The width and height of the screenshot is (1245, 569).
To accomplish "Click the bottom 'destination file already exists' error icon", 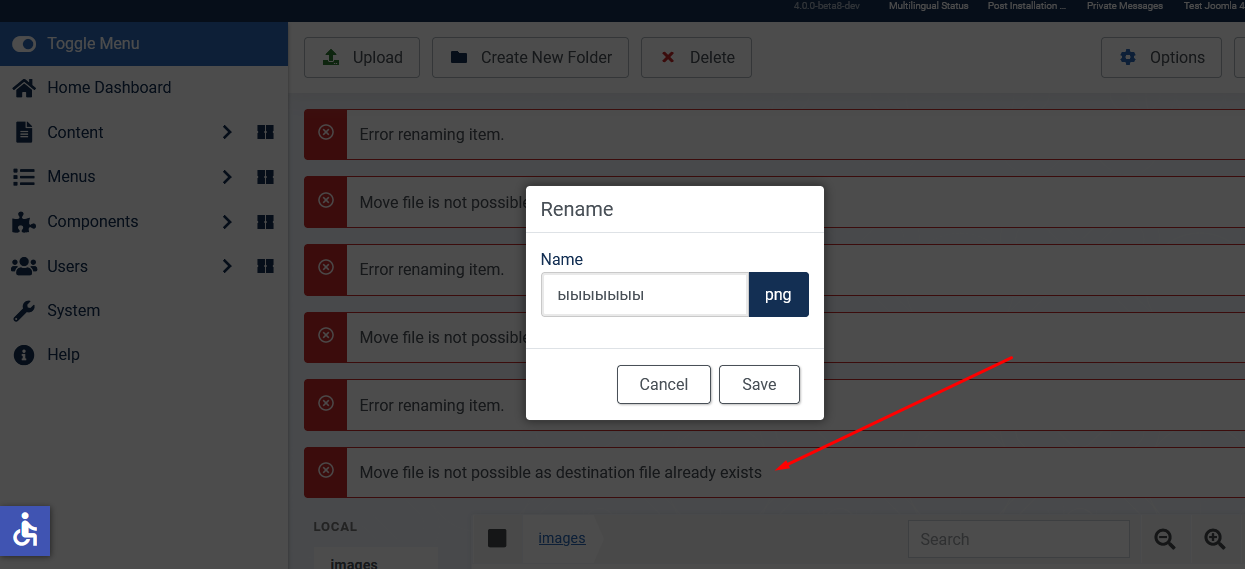I will [326, 470].
